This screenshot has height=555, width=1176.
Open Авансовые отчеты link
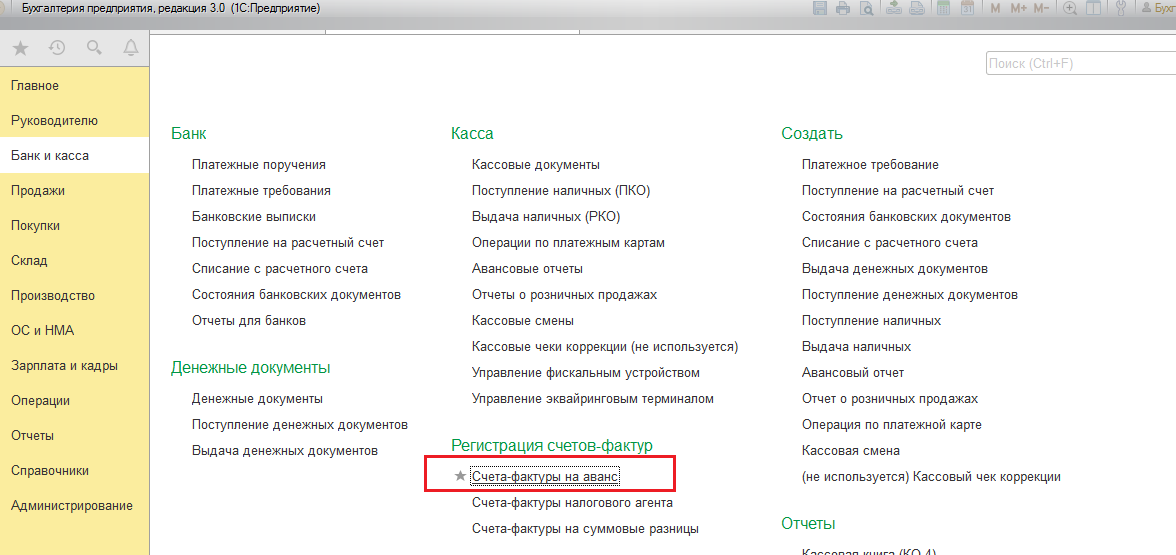pos(527,268)
